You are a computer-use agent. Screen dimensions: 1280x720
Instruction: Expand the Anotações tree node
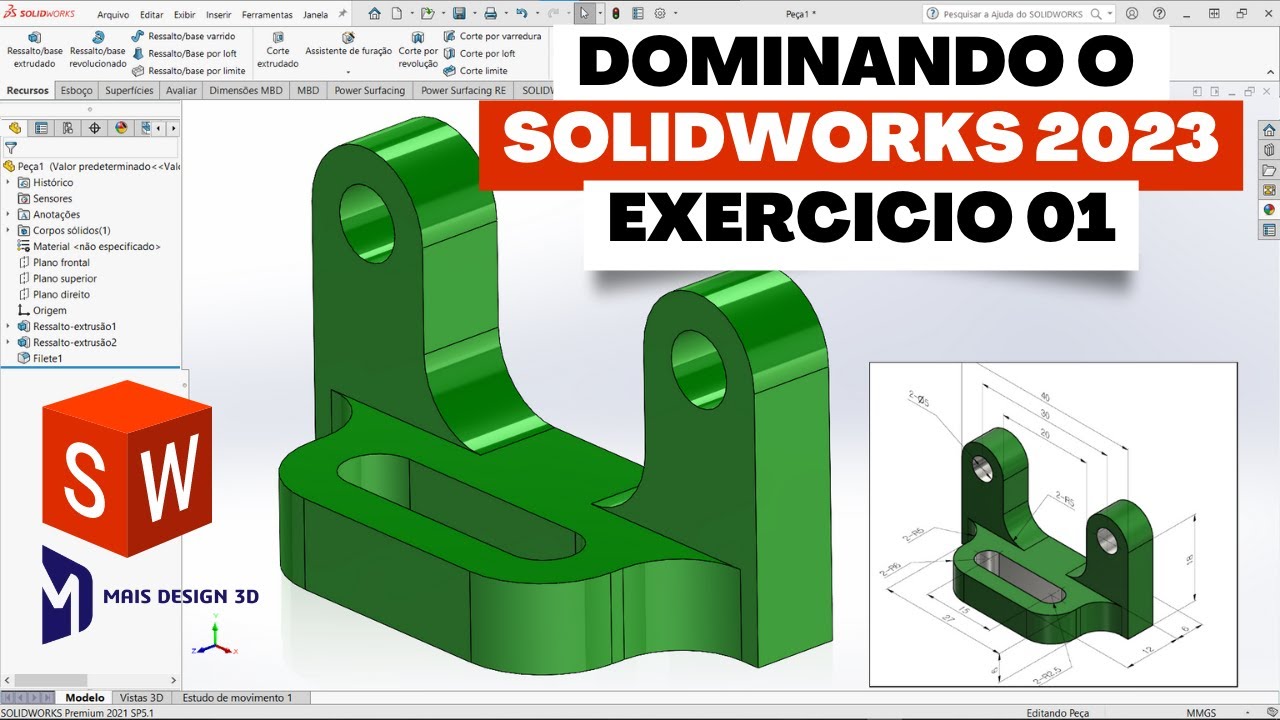[x=9, y=215]
